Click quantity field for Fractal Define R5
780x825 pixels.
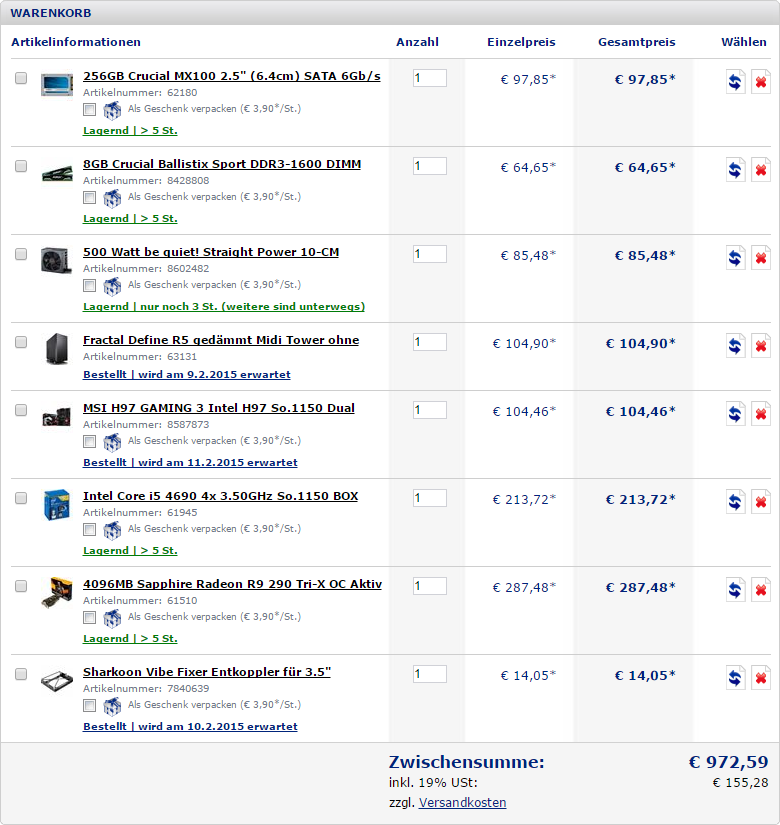pos(430,342)
